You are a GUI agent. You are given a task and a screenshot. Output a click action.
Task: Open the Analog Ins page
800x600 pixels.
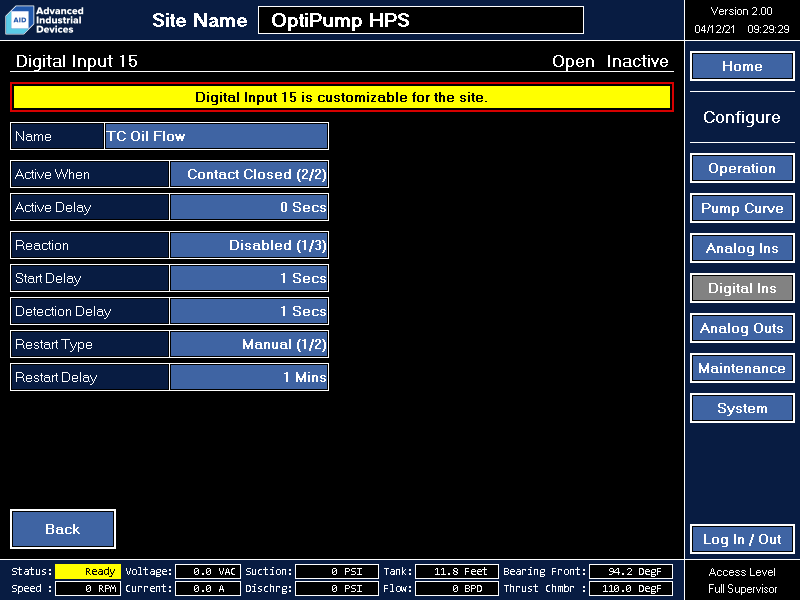742,248
